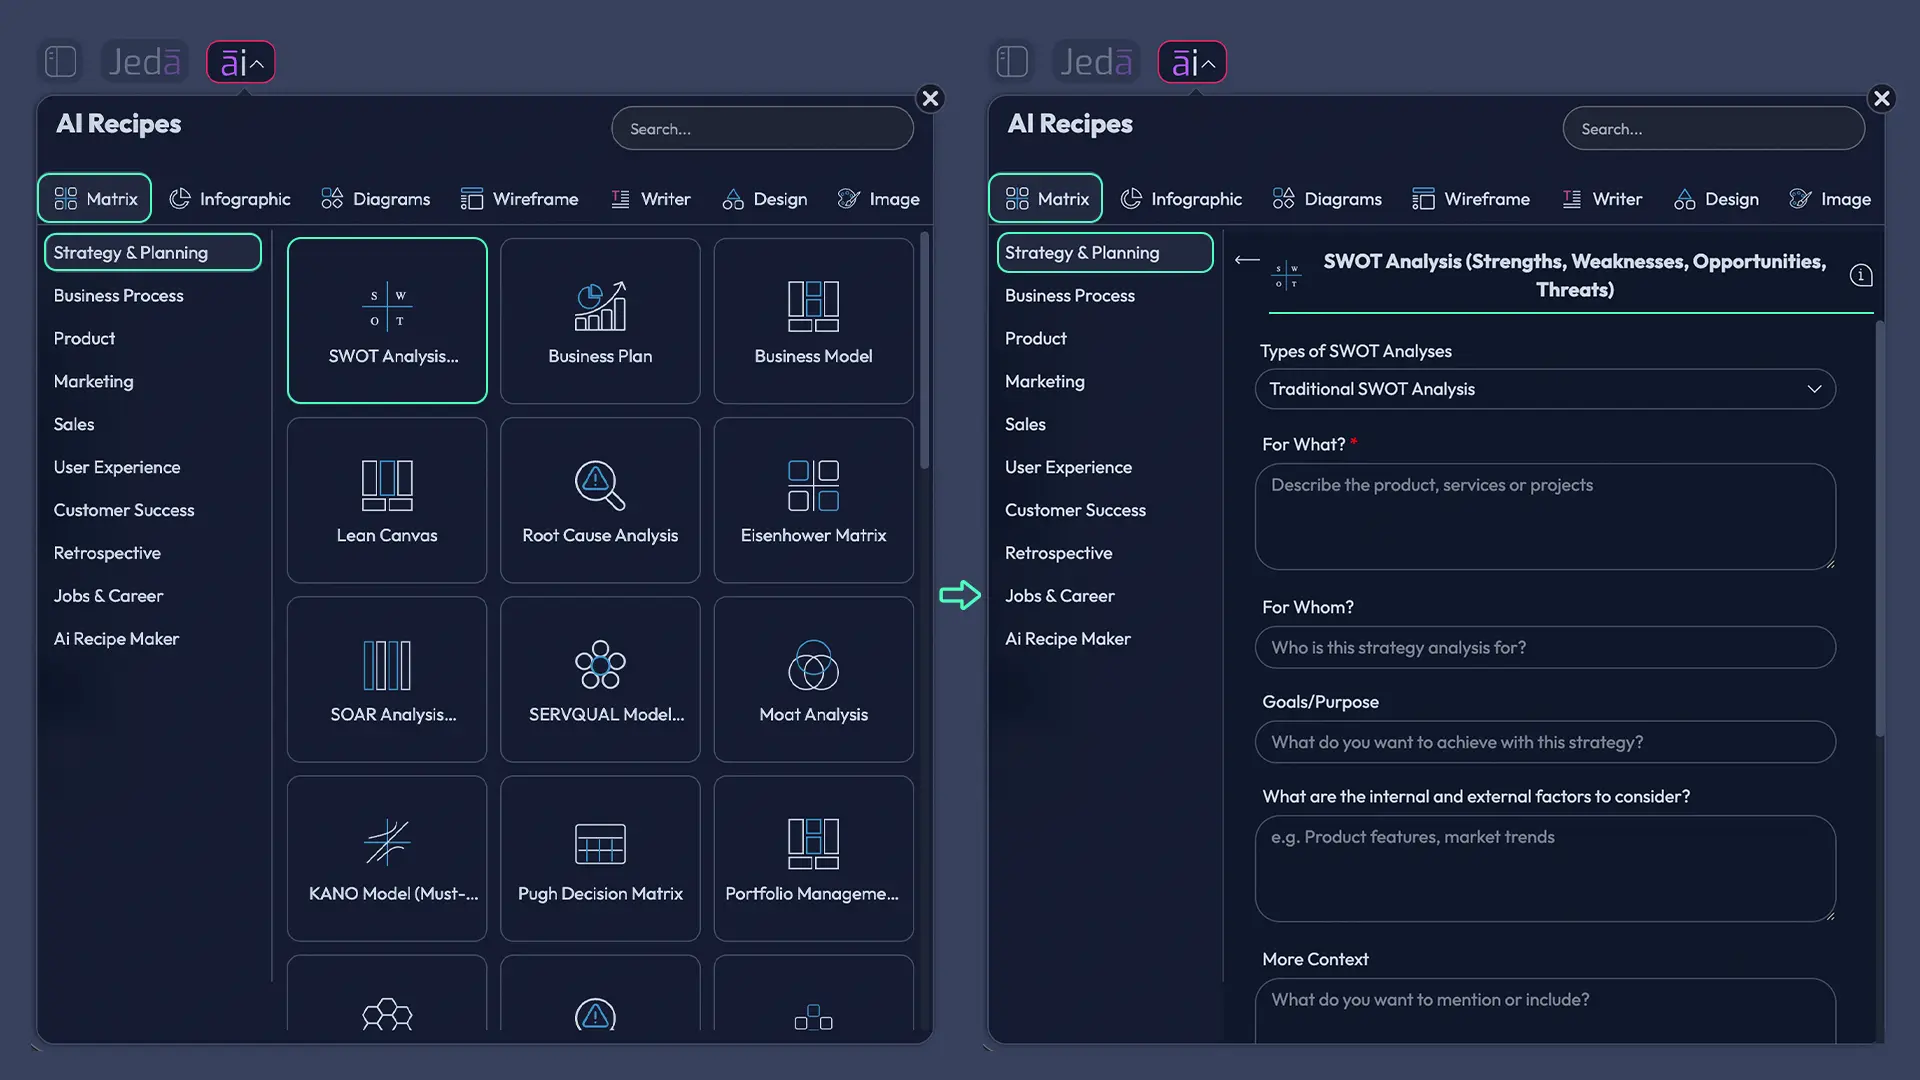Open the SOAR Analysis recipe card

click(387, 679)
